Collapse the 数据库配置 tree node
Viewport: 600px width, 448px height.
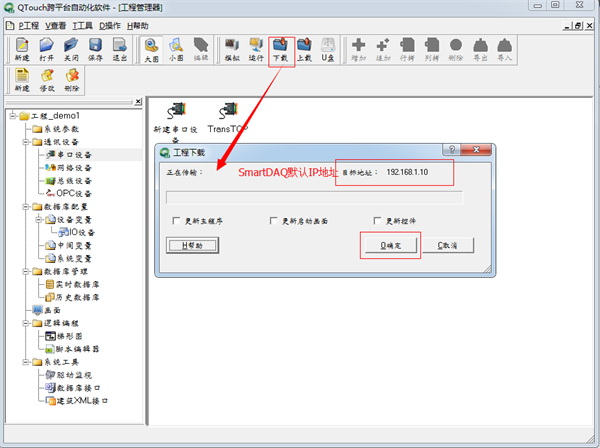click(24, 206)
